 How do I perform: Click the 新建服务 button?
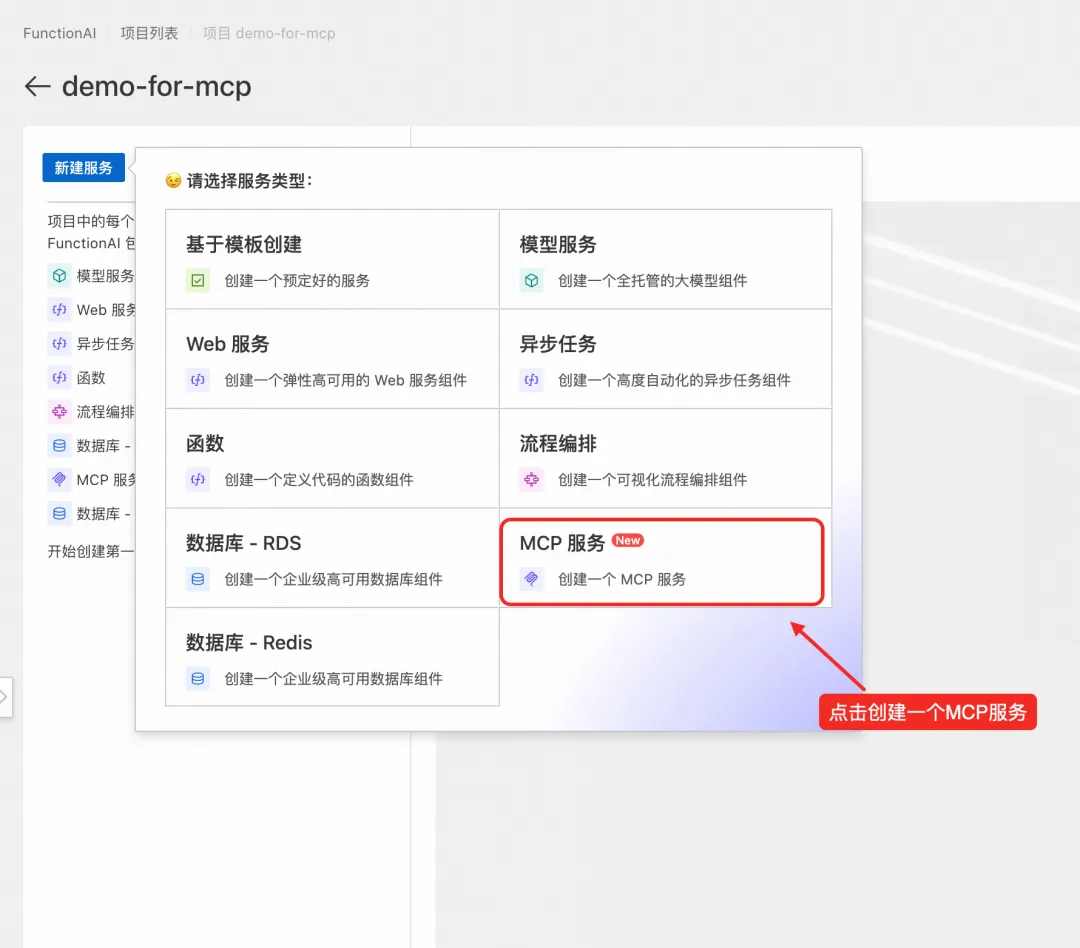83,167
